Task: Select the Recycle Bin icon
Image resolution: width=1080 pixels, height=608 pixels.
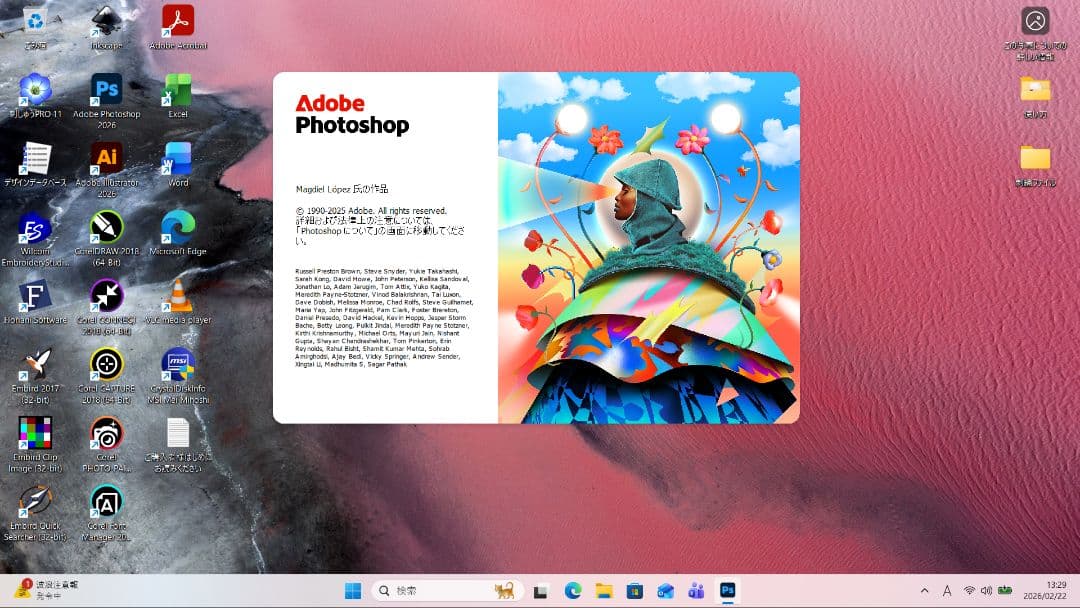Action: coord(35,22)
